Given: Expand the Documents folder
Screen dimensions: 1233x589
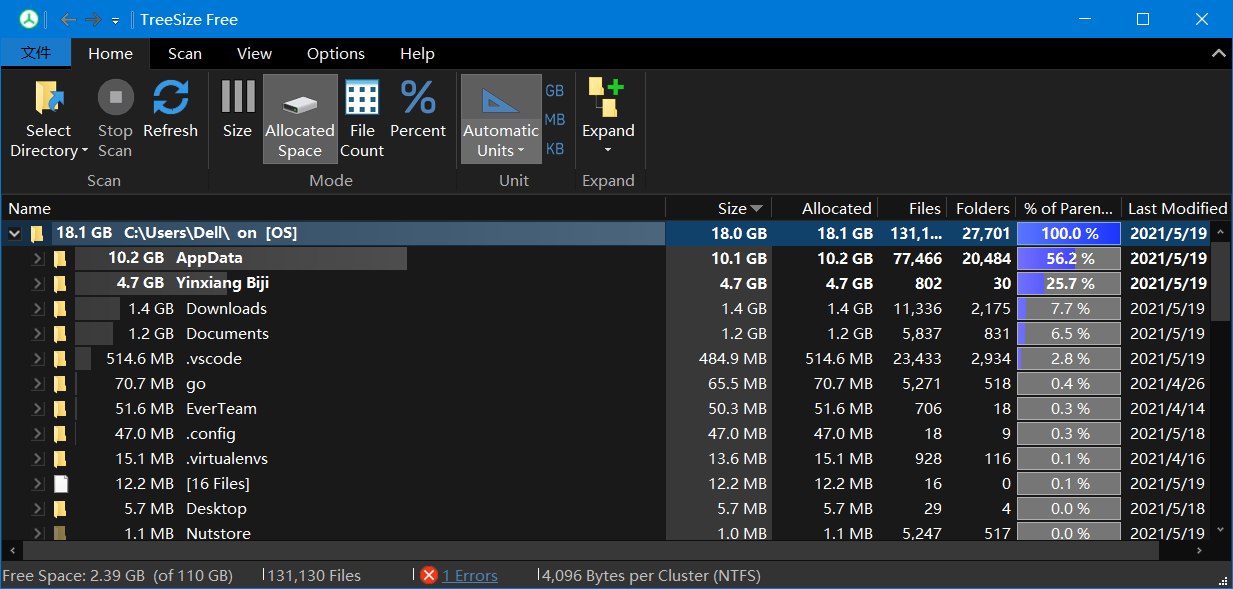Looking at the screenshot, I should (x=37, y=334).
